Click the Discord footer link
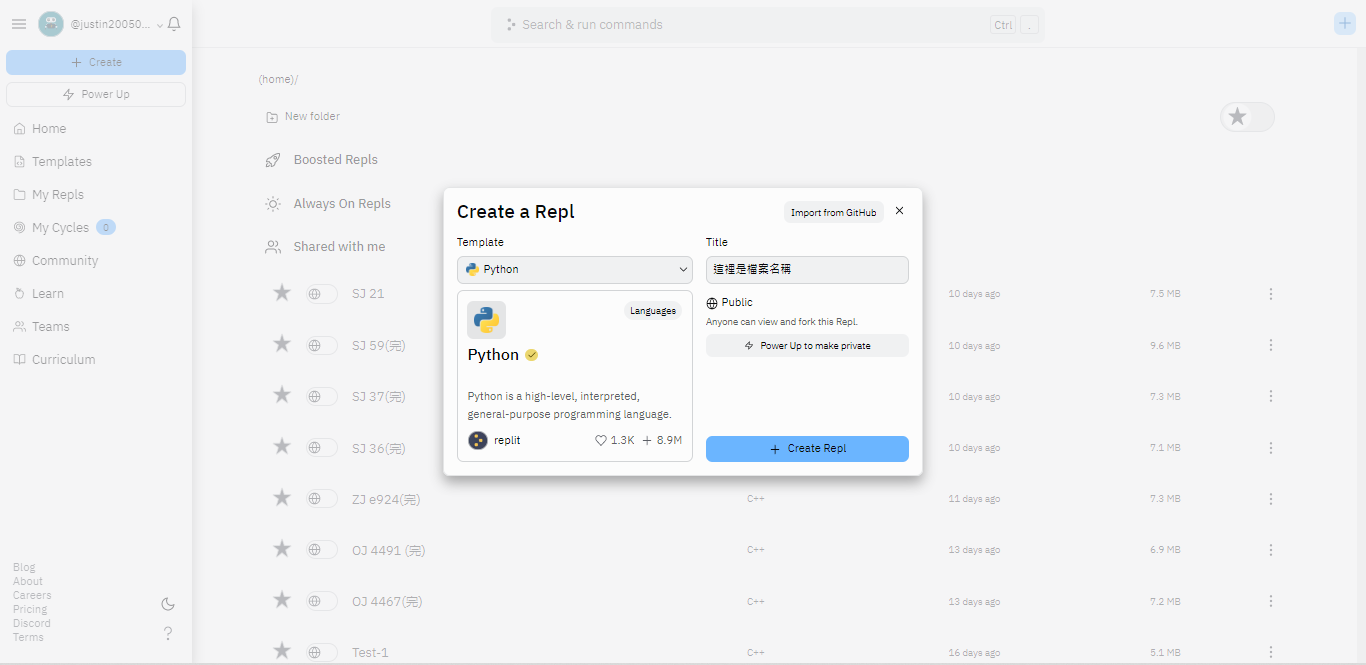Image resolution: width=1366 pixels, height=665 pixels. 32,623
